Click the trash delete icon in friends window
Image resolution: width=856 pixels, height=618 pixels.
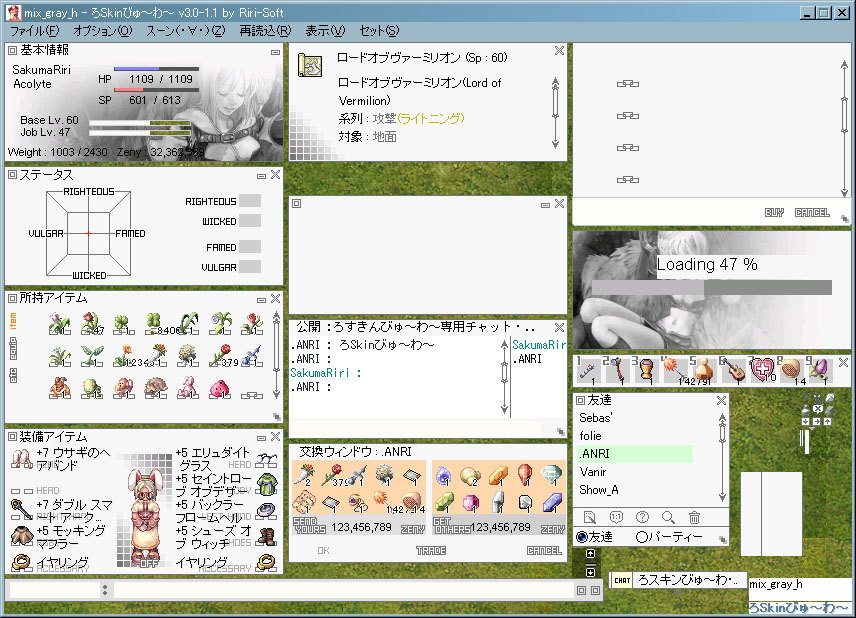(x=694, y=517)
